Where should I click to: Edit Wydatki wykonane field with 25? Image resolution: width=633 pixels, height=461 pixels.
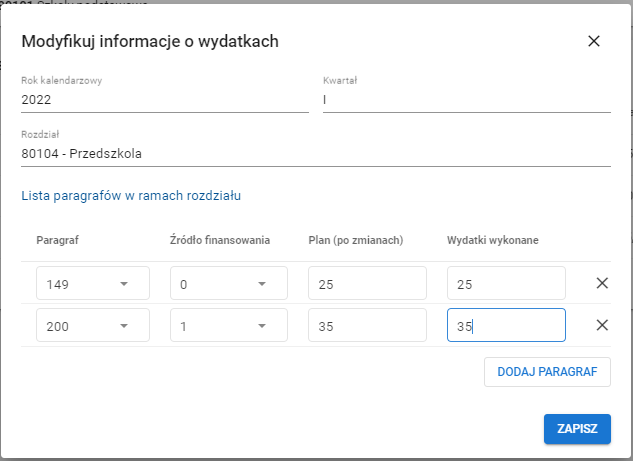pyautogui.click(x=506, y=283)
